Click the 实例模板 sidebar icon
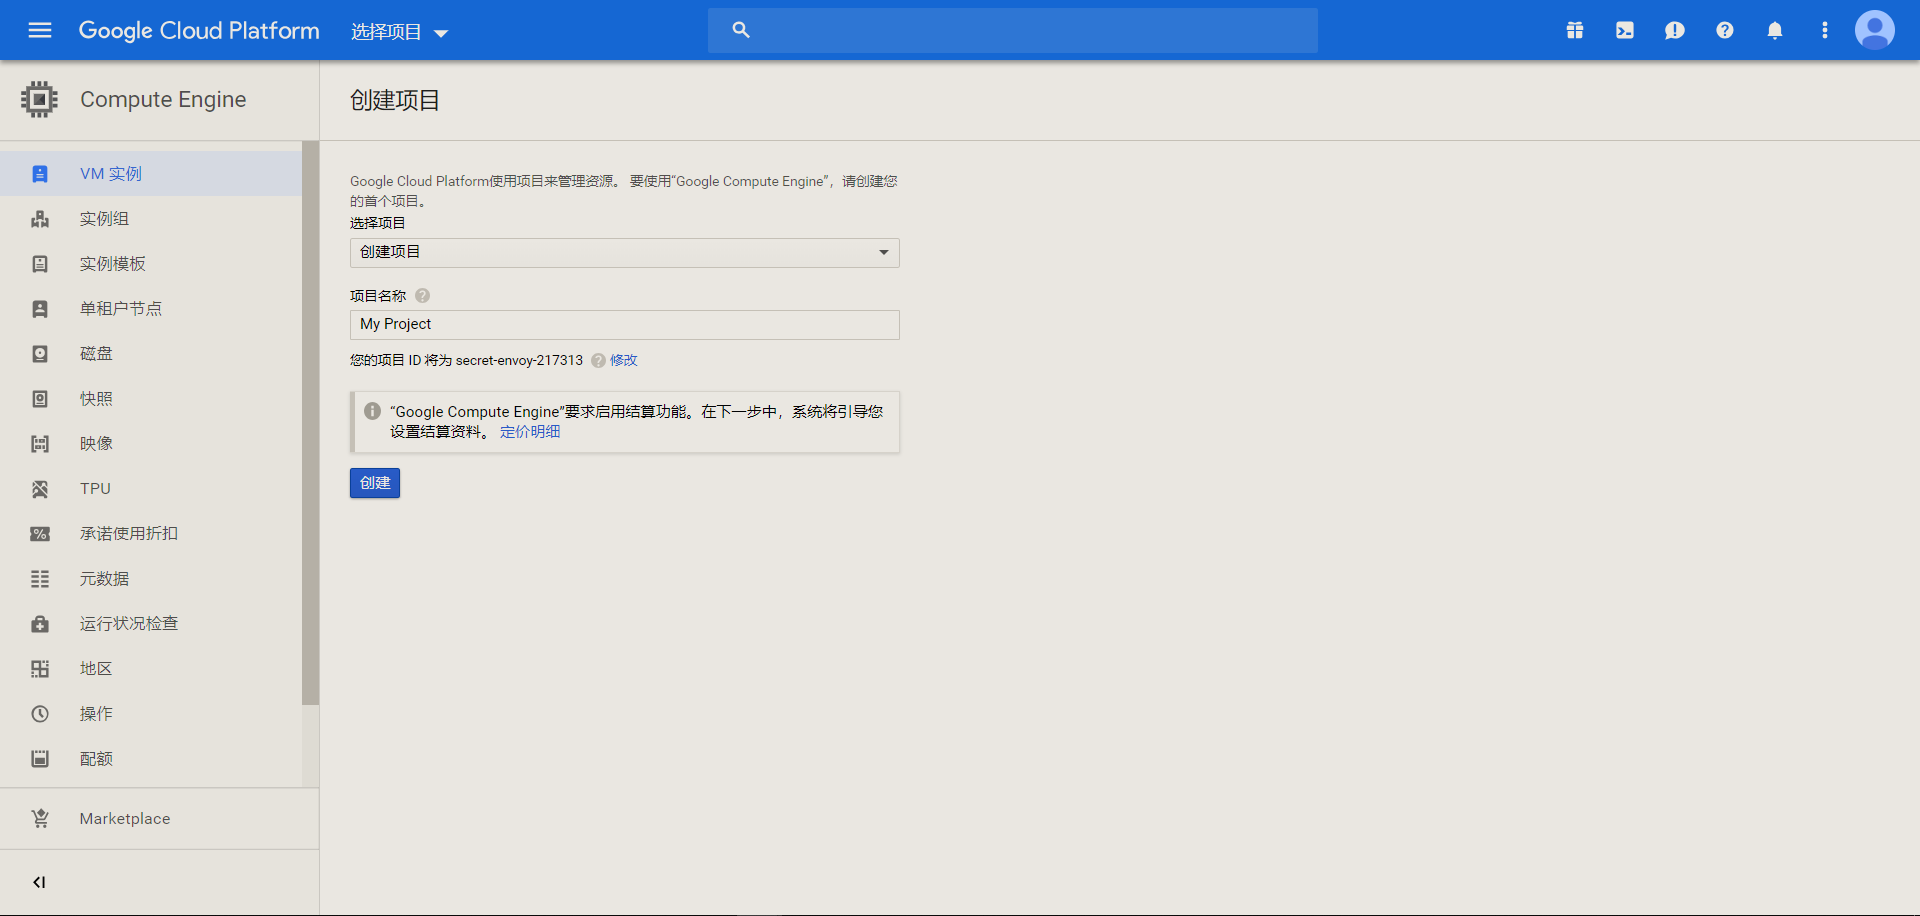The width and height of the screenshot is (1920, 916). [40, 264]
